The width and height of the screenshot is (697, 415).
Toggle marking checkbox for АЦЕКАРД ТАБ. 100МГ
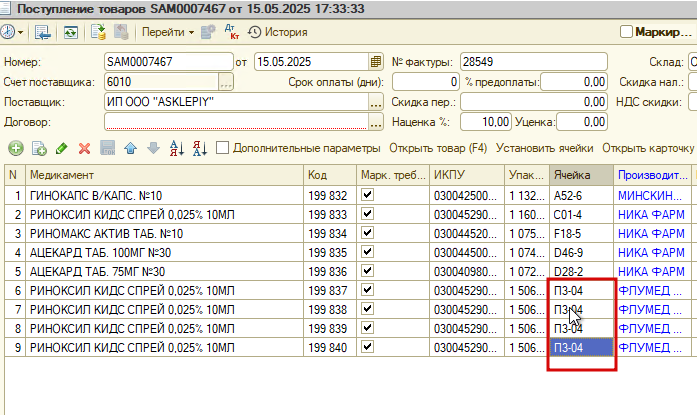[367, 252]
